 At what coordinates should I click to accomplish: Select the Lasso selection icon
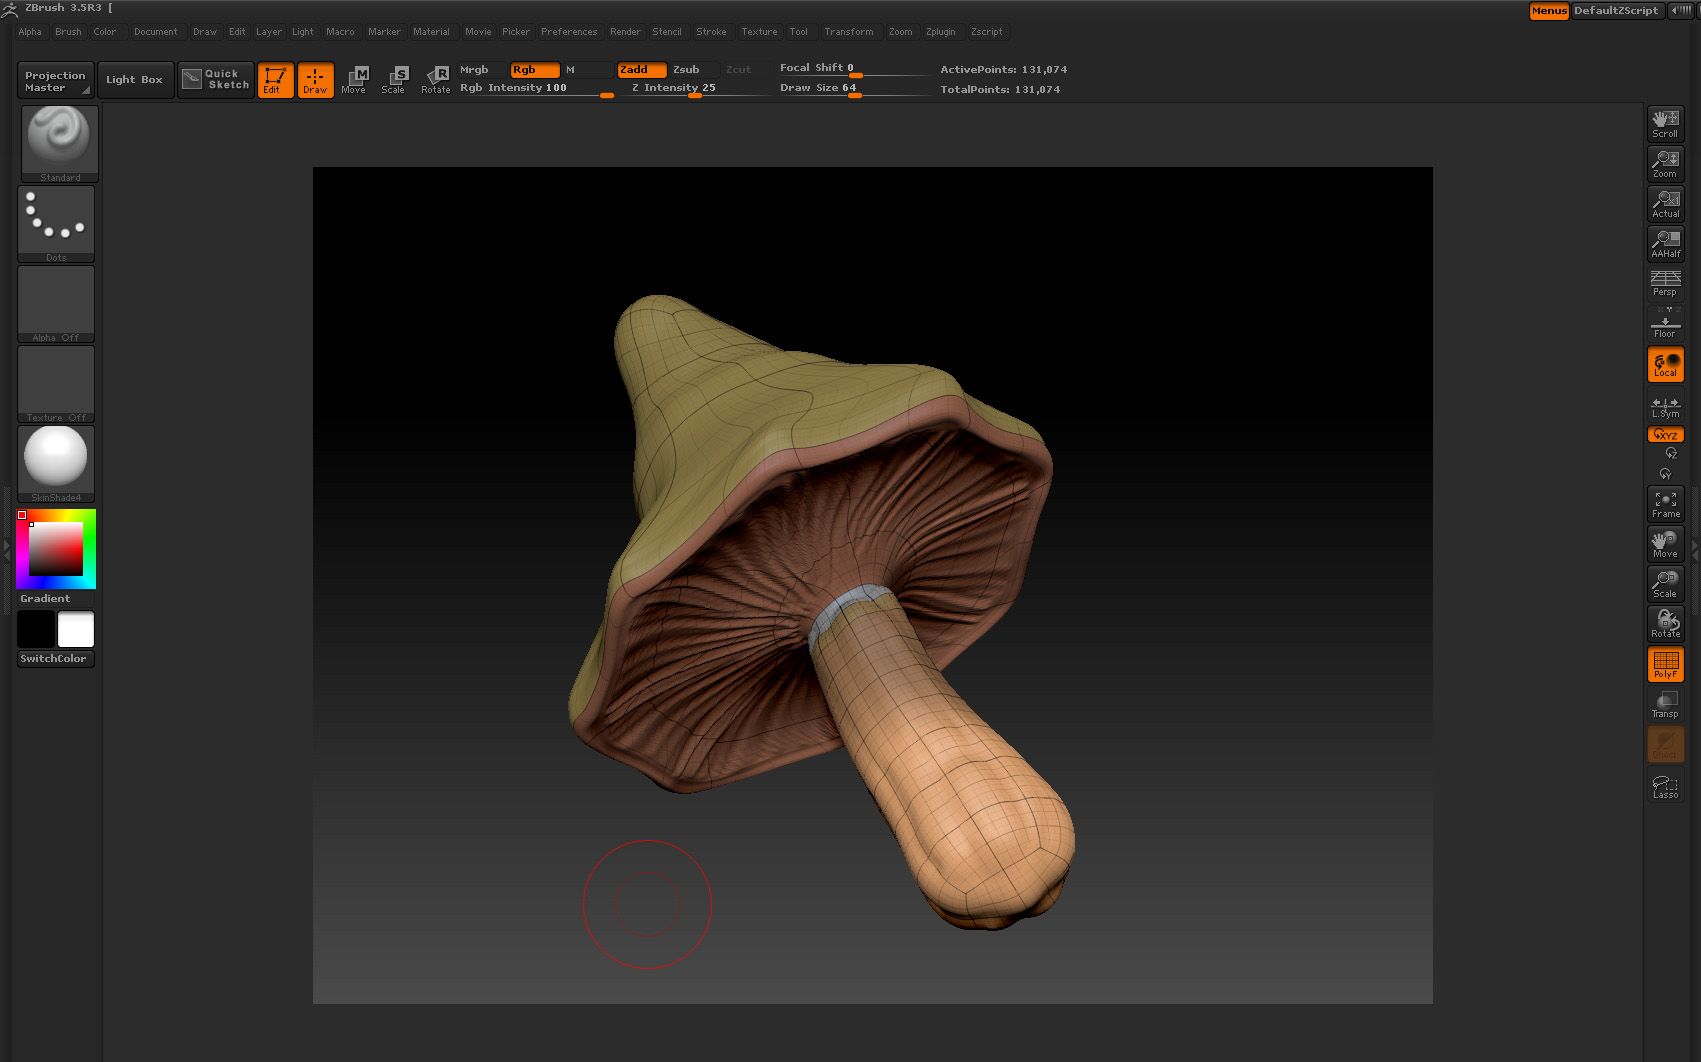click(1665, 786)
